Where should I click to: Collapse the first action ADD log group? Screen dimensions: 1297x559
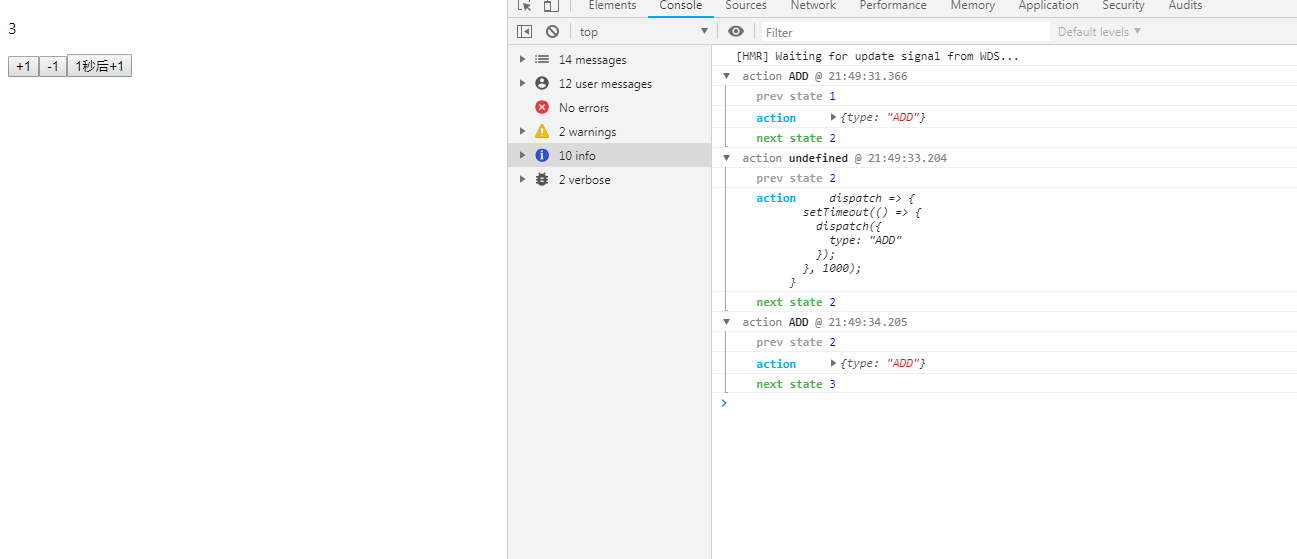coord(727,76)
